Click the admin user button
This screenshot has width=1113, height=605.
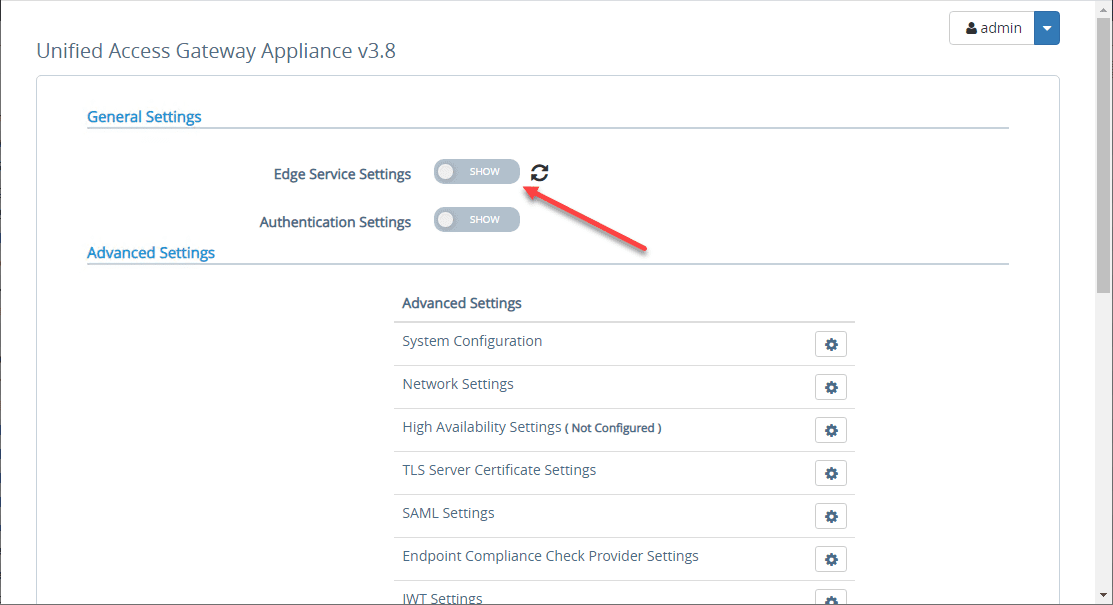(x=992, y=27)
